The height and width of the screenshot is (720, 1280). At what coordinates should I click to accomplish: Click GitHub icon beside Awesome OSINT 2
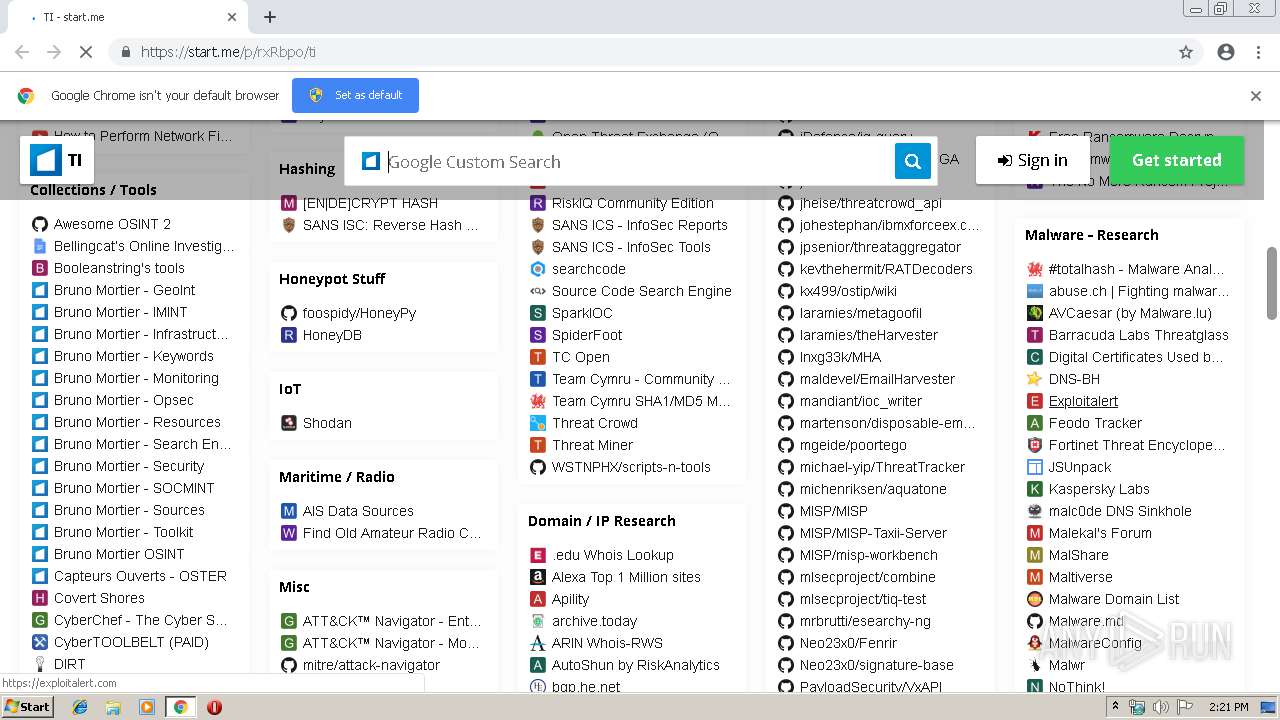pos(40,224)
